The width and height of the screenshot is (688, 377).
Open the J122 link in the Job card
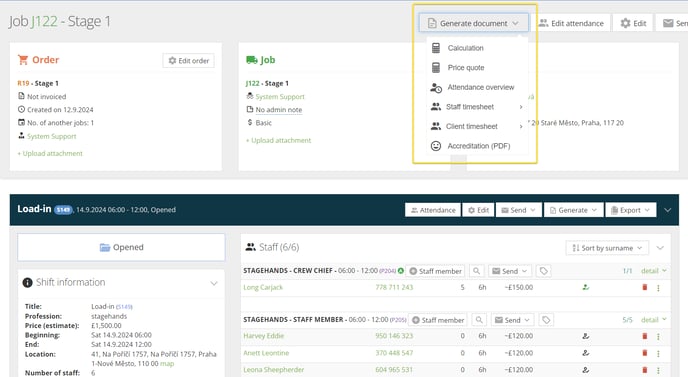point(252,83)
